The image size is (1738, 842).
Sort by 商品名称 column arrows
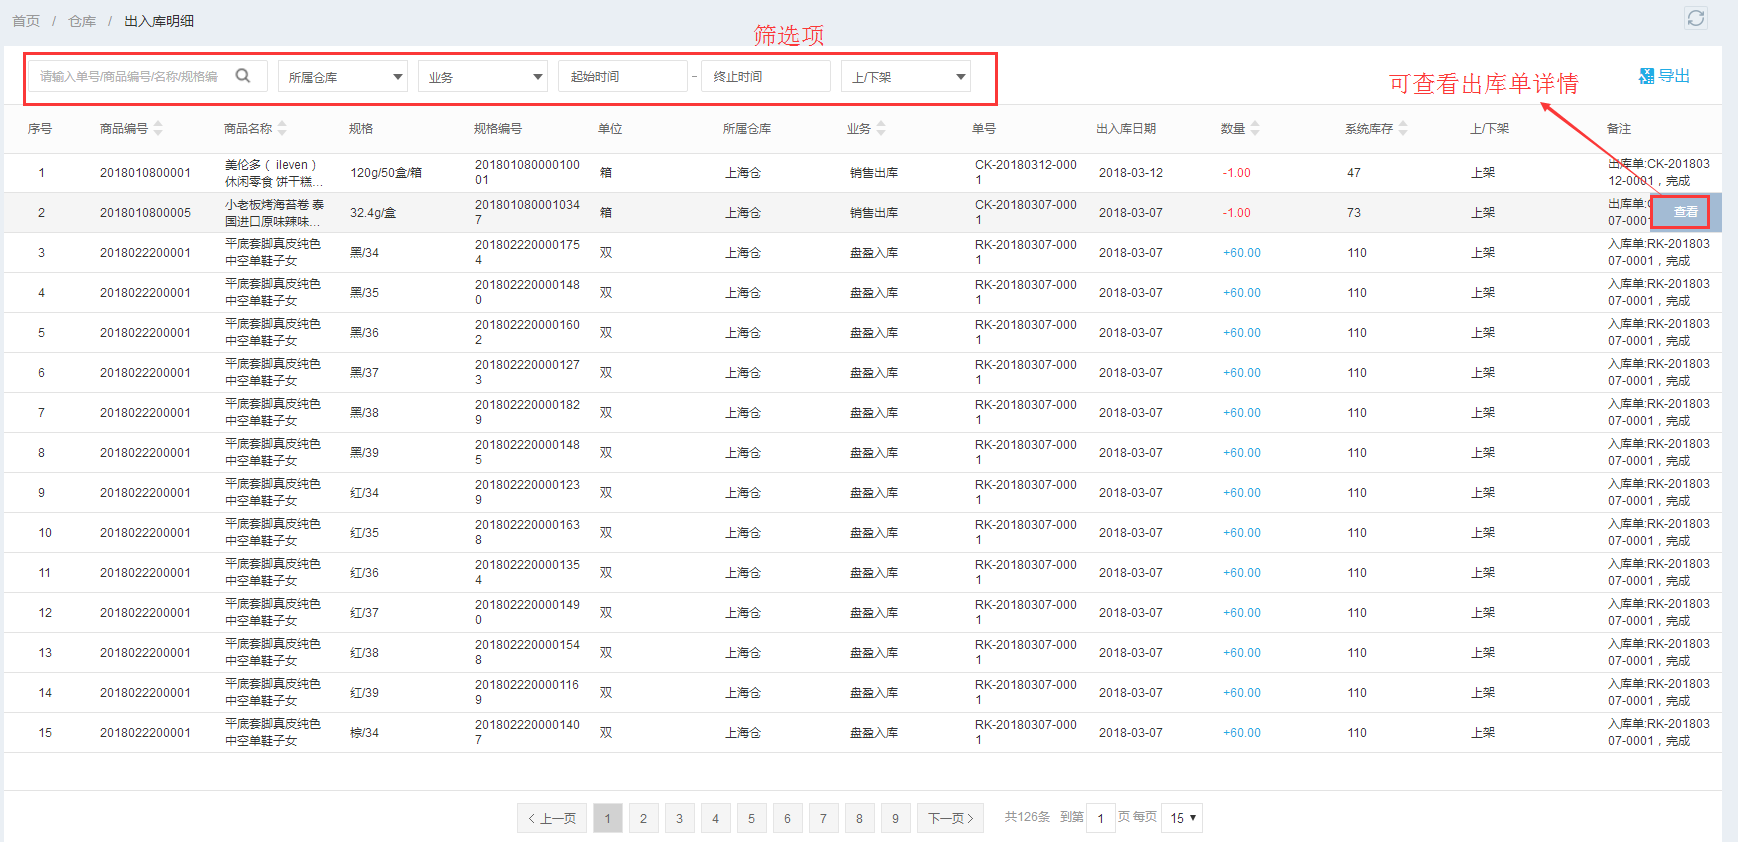pos(282,128)
